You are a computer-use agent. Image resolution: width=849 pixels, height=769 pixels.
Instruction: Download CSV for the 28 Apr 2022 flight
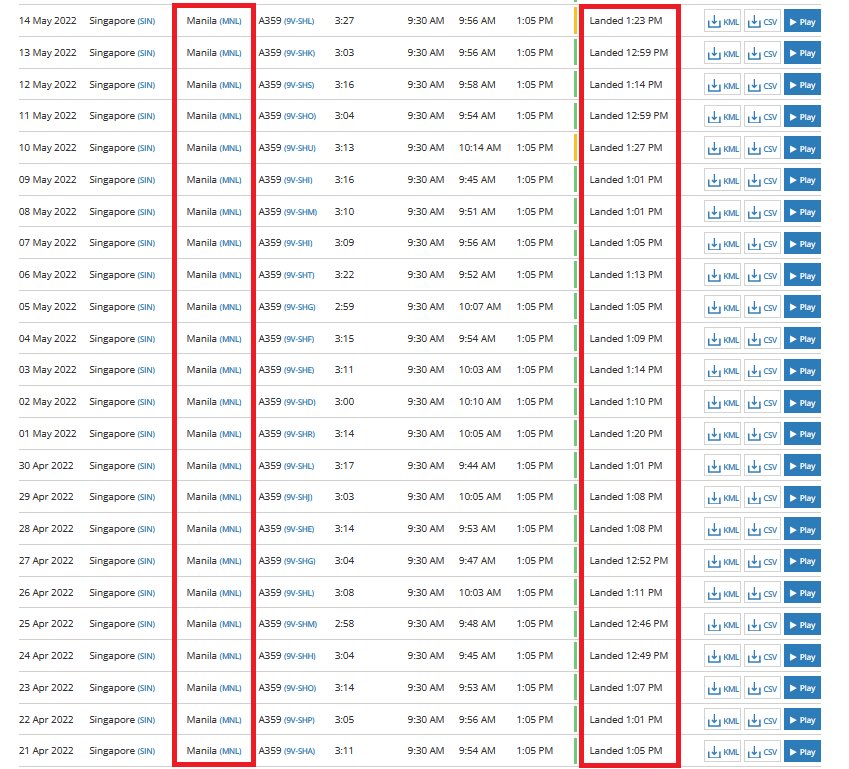(762, 530)
